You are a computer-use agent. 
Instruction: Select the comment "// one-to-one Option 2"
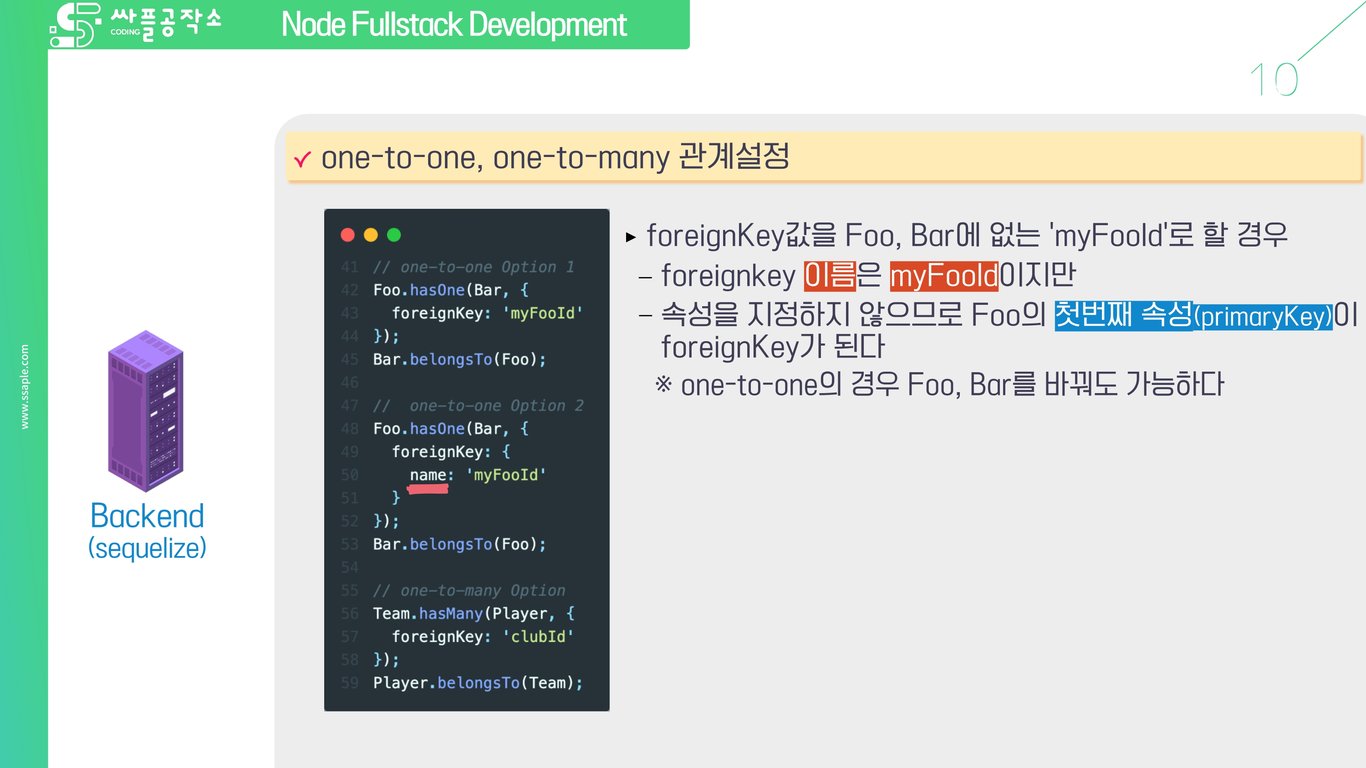tap(478, 405)
